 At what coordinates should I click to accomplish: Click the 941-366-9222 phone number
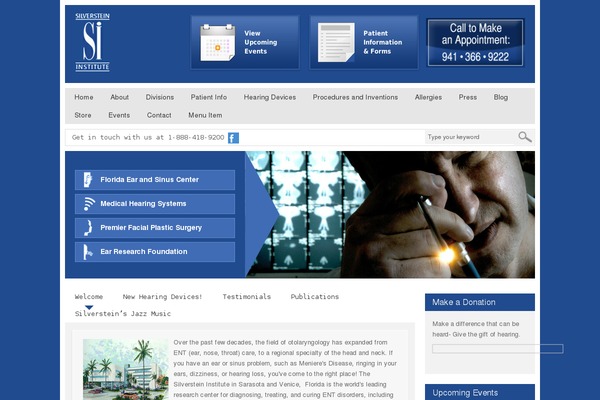point(475,57)
